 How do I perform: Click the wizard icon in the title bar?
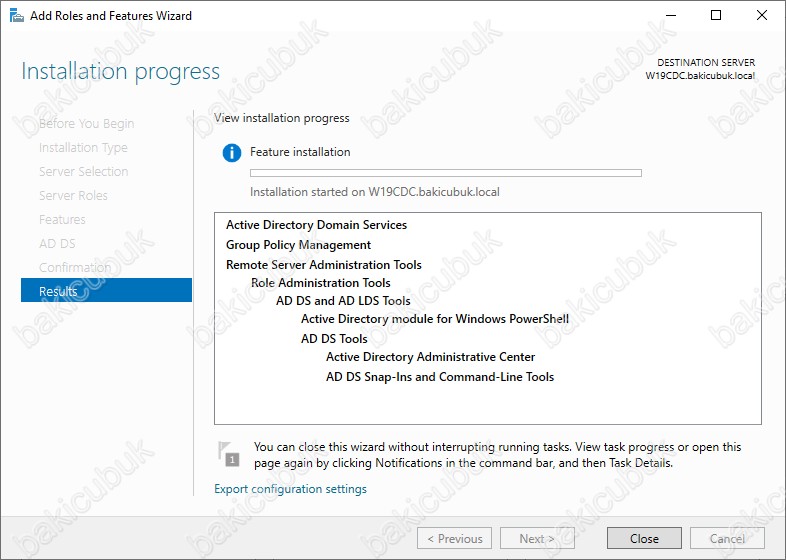point(17,16)
